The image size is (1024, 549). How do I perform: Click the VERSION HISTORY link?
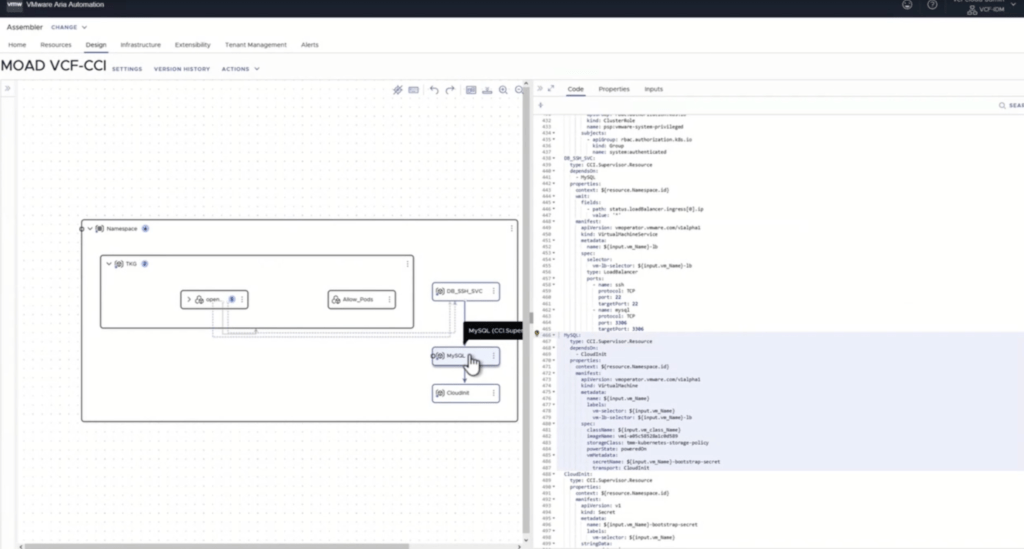[181, 69]
